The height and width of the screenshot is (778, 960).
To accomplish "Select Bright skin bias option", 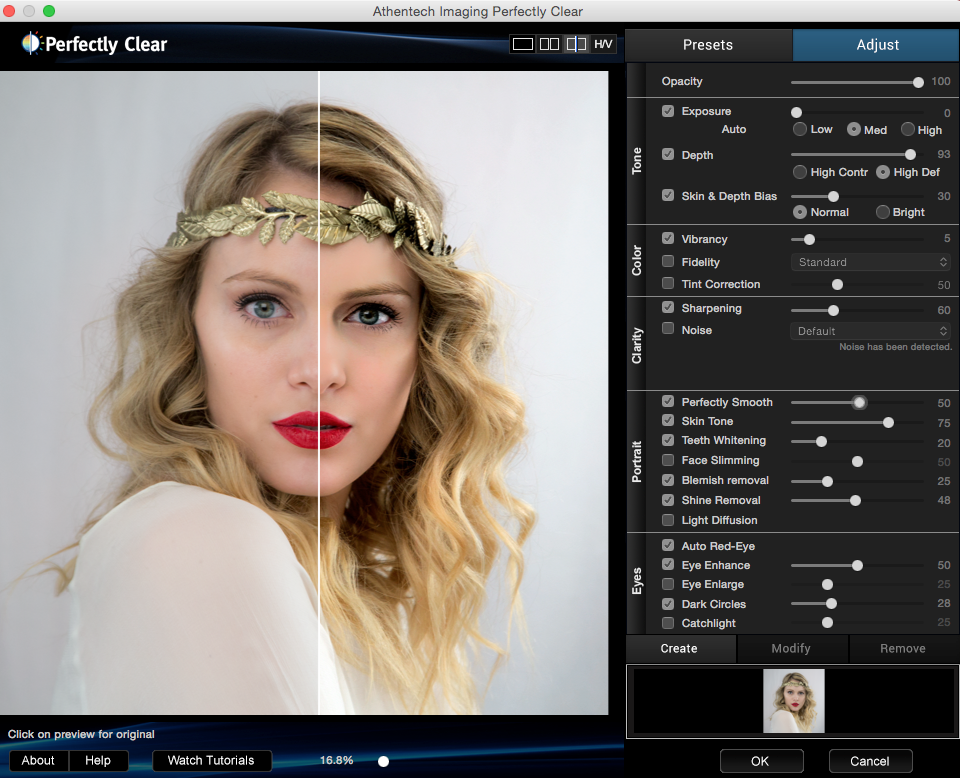I will click(882, 212).
